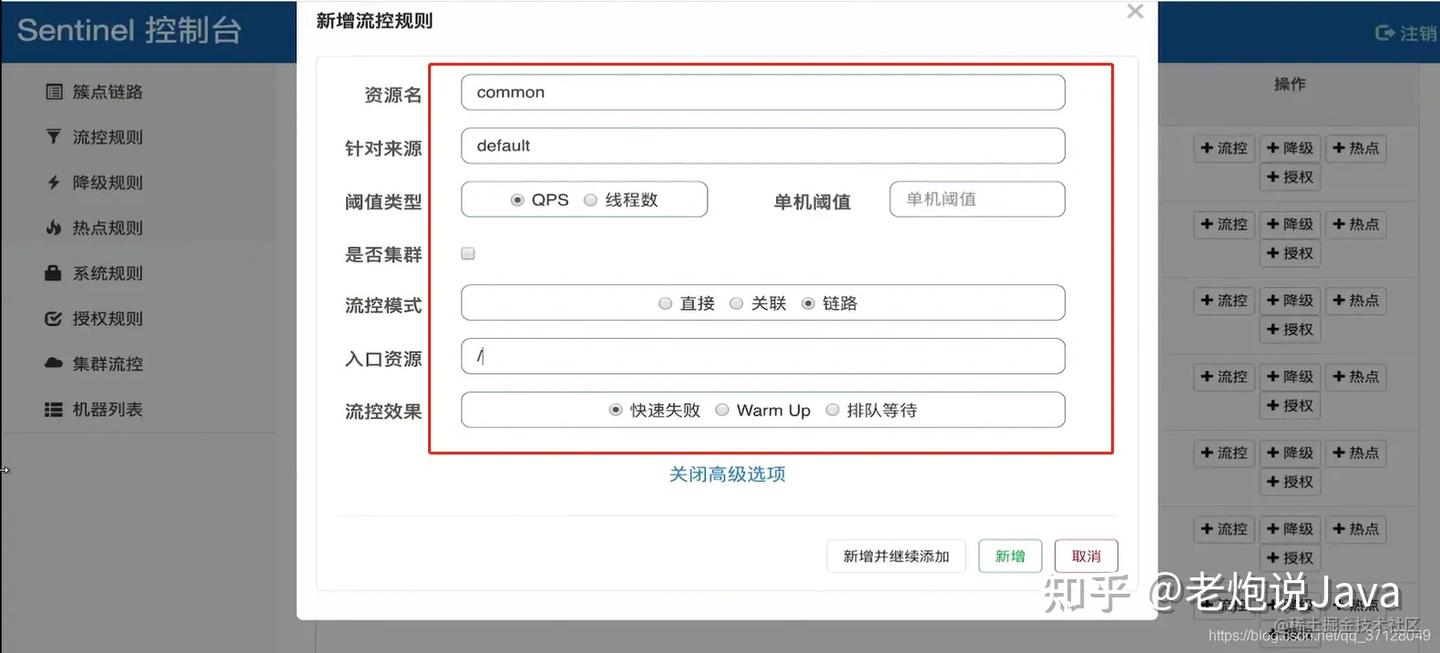Screen dimensions: 1440x653
Task: Collapse options via 关闭高级选项 link
Action: [x=727, y=474]
